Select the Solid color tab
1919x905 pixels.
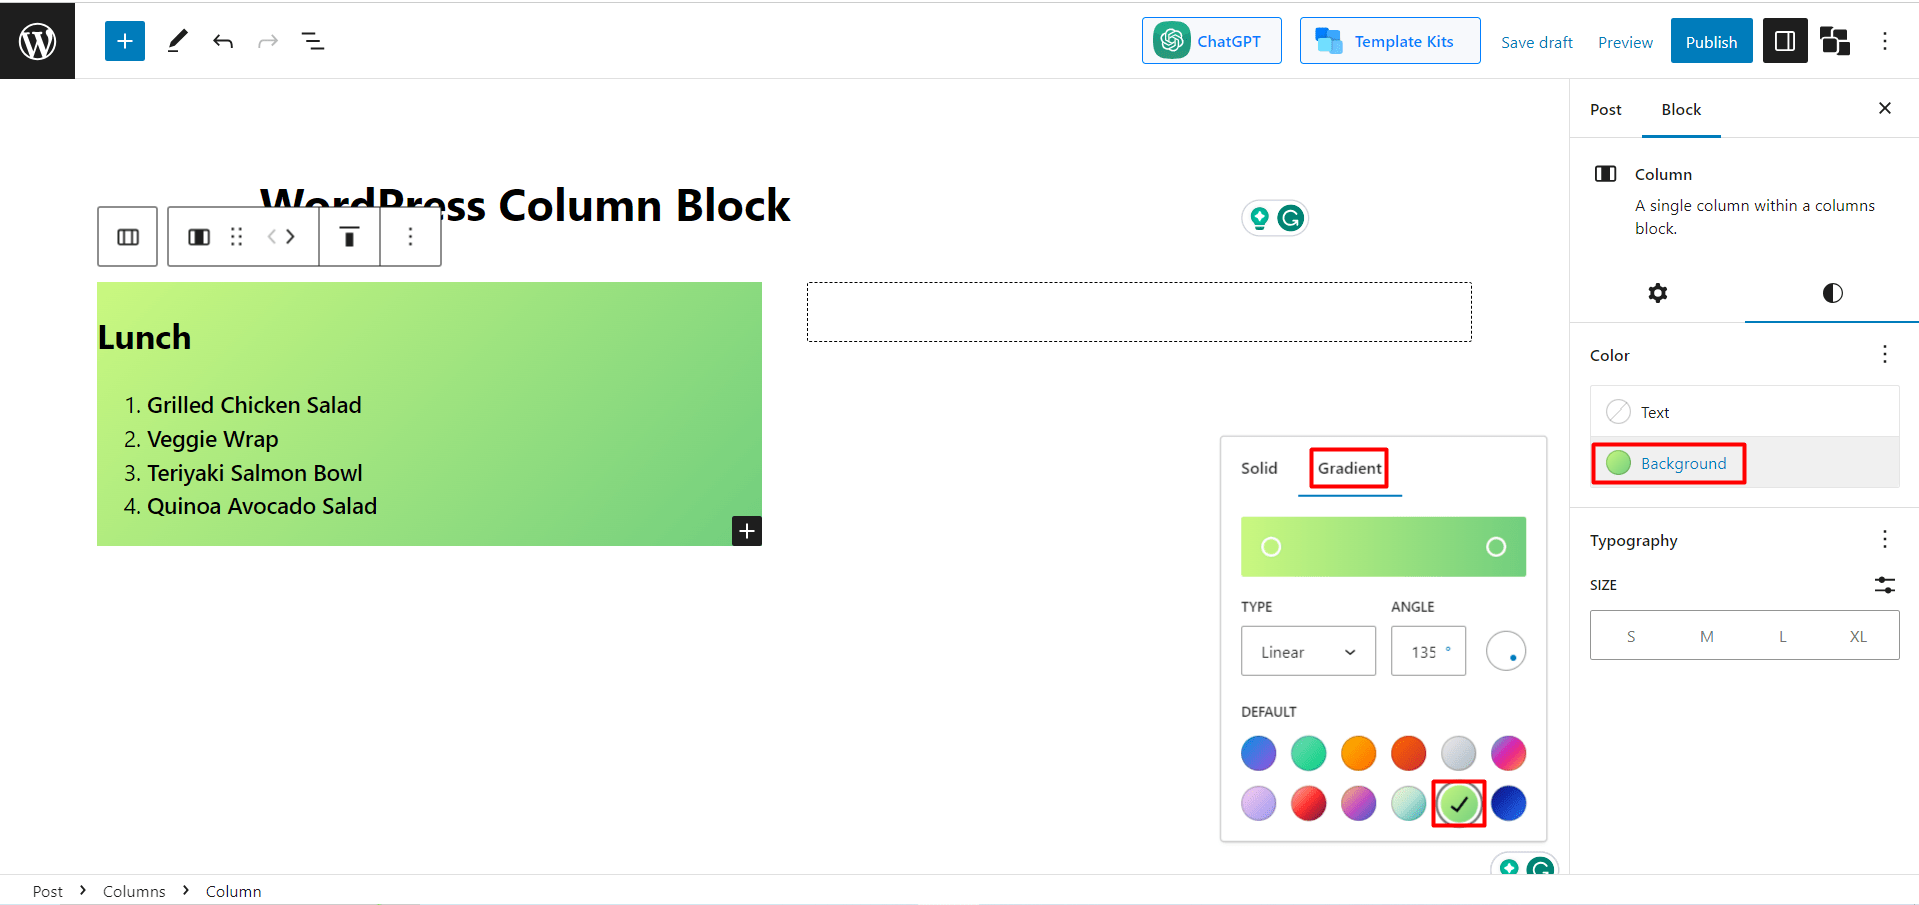[x=1259, y=468]
